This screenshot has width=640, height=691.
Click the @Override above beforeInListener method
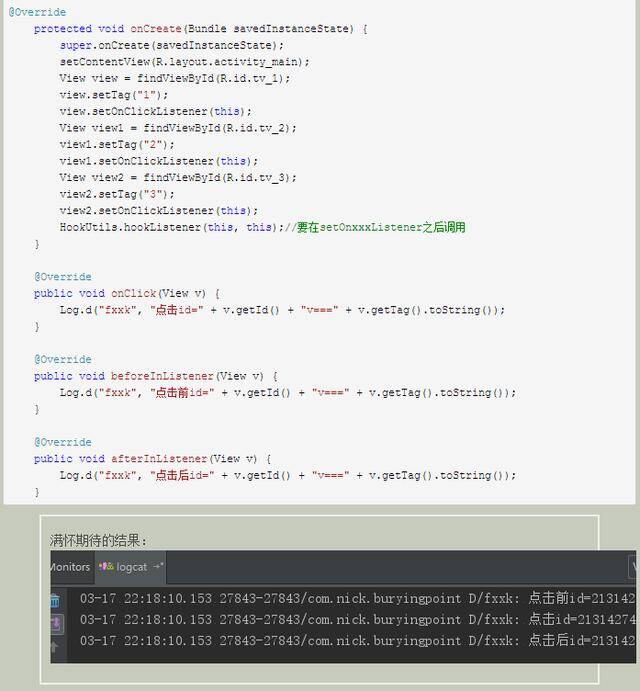tap(63, 360)
